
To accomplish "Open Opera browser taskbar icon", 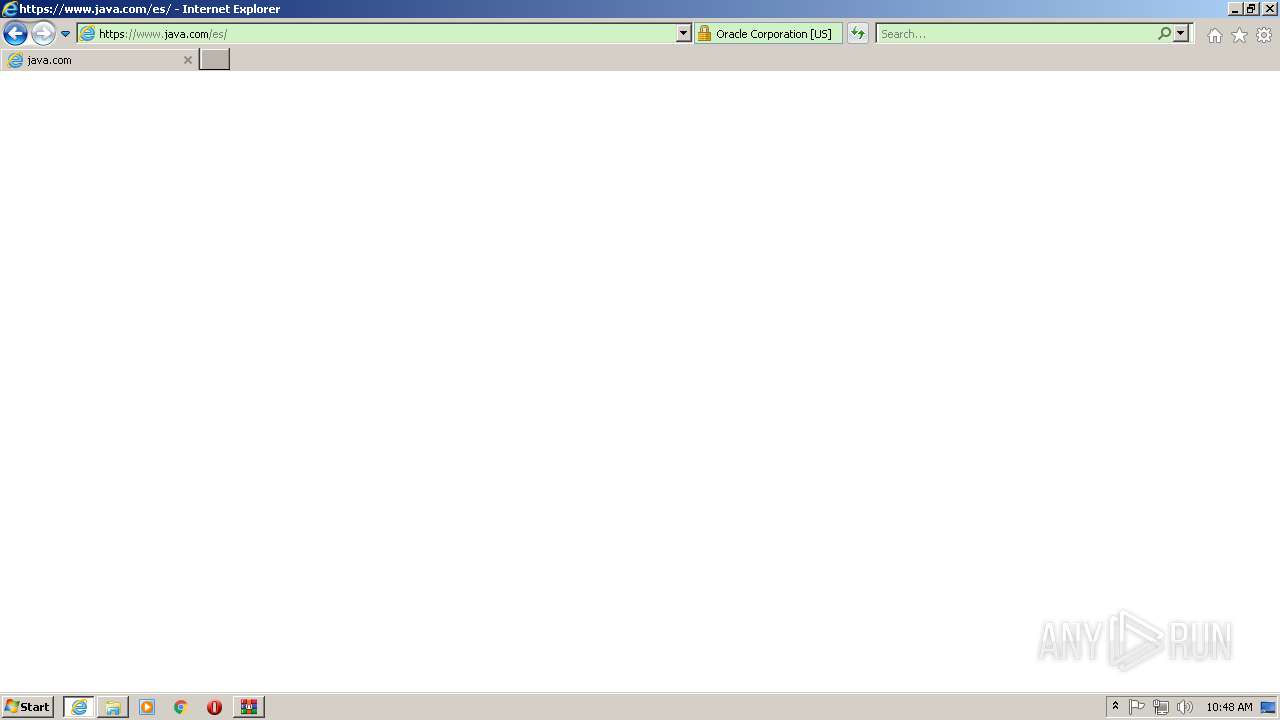I will (214, 707).
